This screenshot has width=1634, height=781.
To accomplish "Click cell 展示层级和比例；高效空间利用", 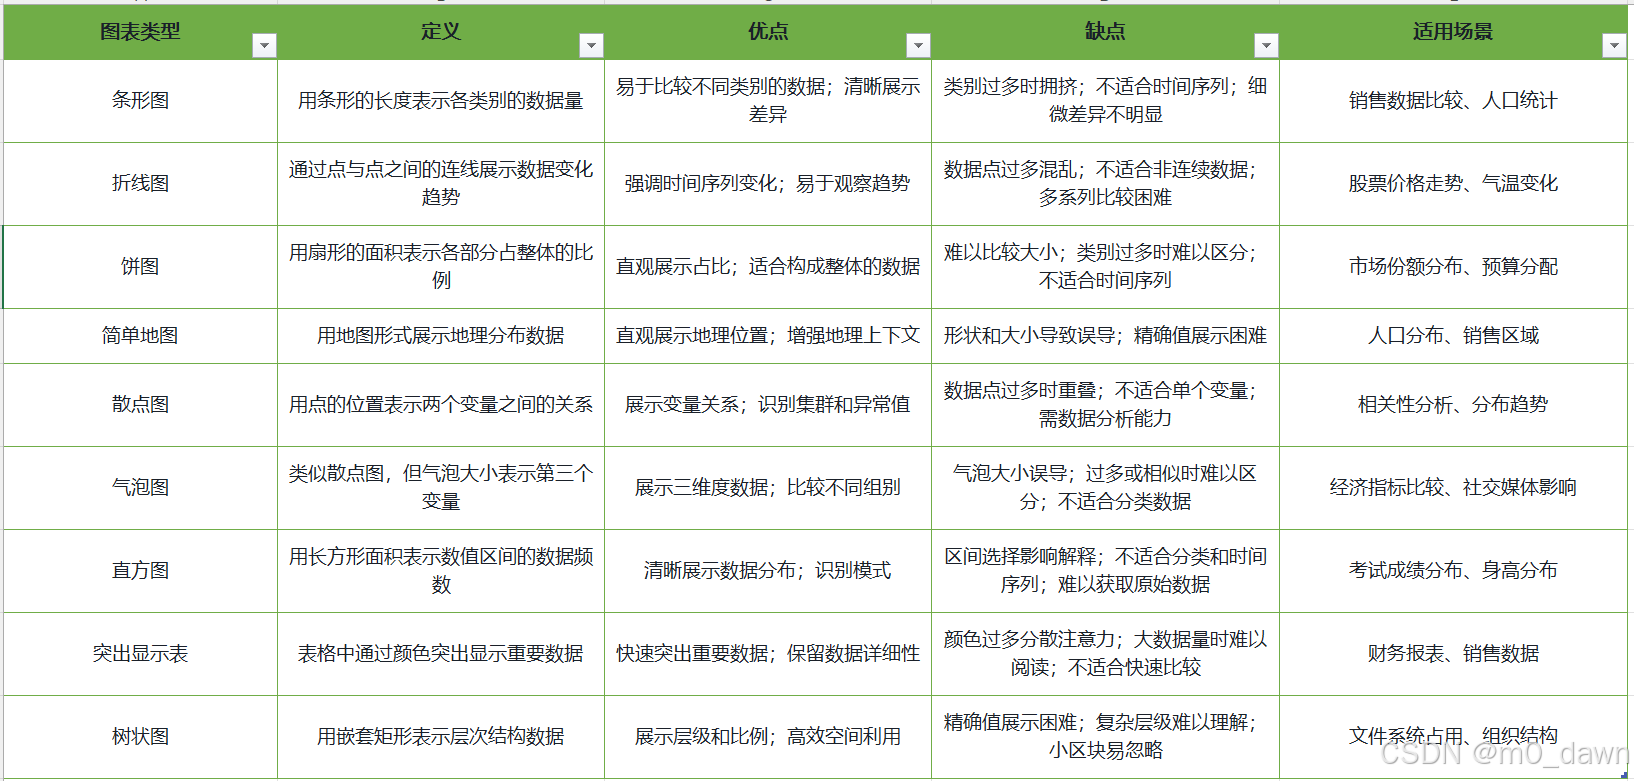I will coord(768,737).
